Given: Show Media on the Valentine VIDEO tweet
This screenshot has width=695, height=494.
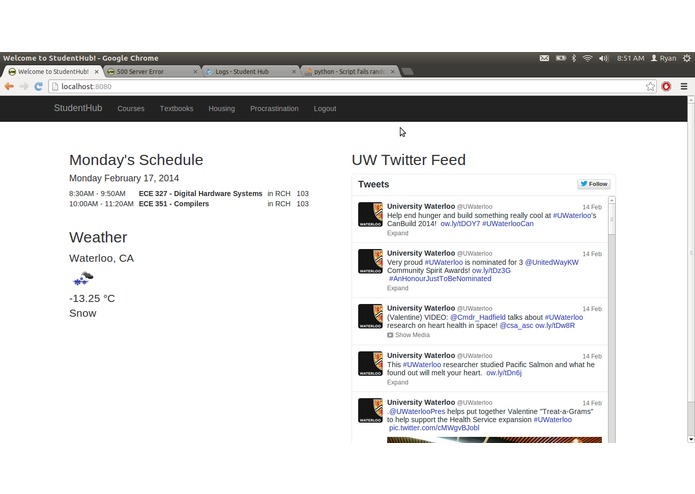Looking at the screenshot, I should tap(408, 335).
